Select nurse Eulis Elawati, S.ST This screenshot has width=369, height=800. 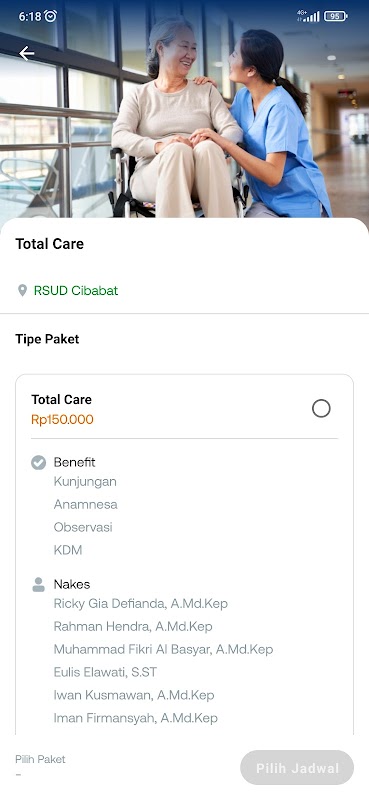(105, 672)
